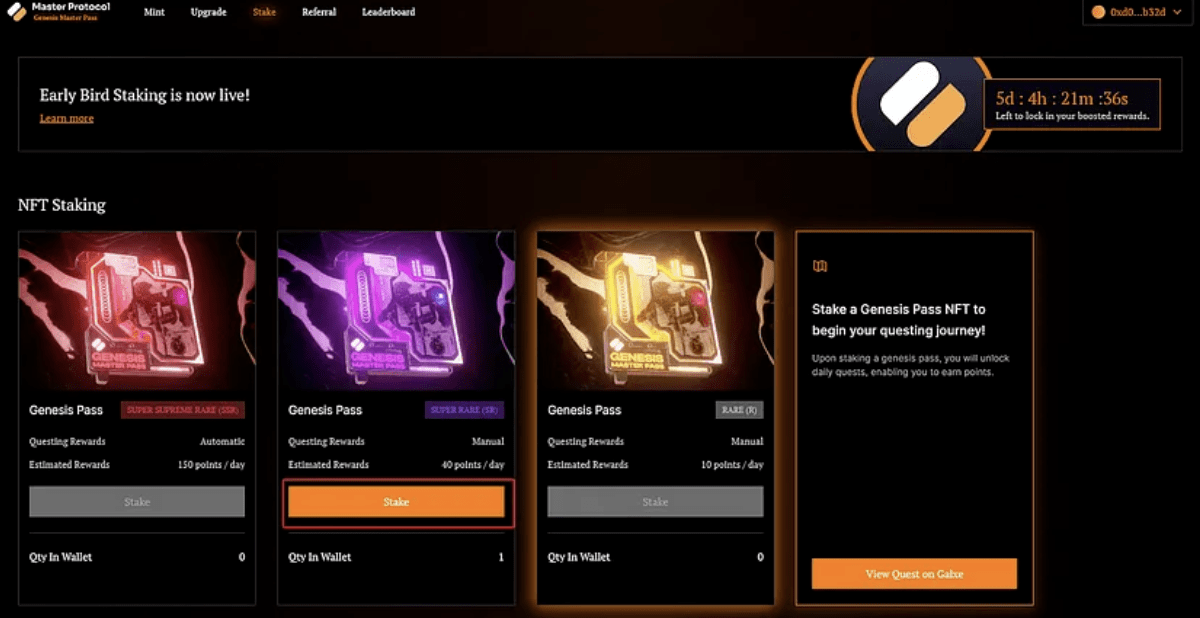
Task: Click the RARE (R) badge
Action: 740,410
